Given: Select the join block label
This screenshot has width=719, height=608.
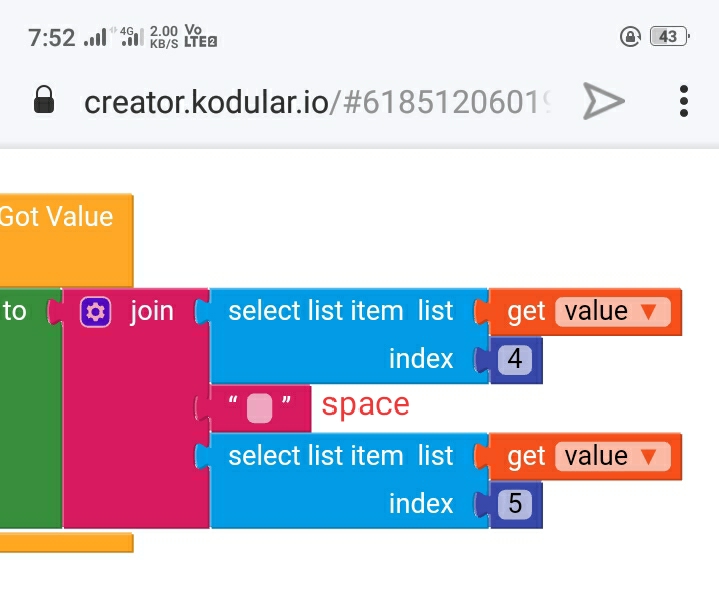Looking at the screenshot, I should pyautogui.click(x=152, y=311).
